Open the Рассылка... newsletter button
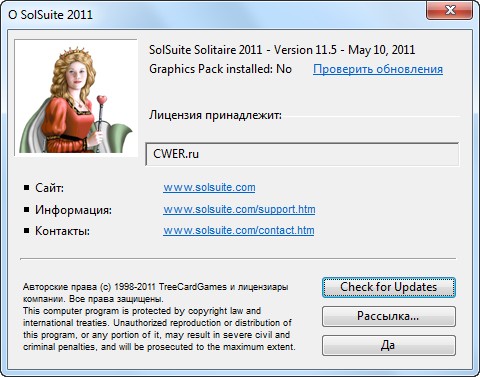This screenshot has width=480, height=377. tap(389, 316)
